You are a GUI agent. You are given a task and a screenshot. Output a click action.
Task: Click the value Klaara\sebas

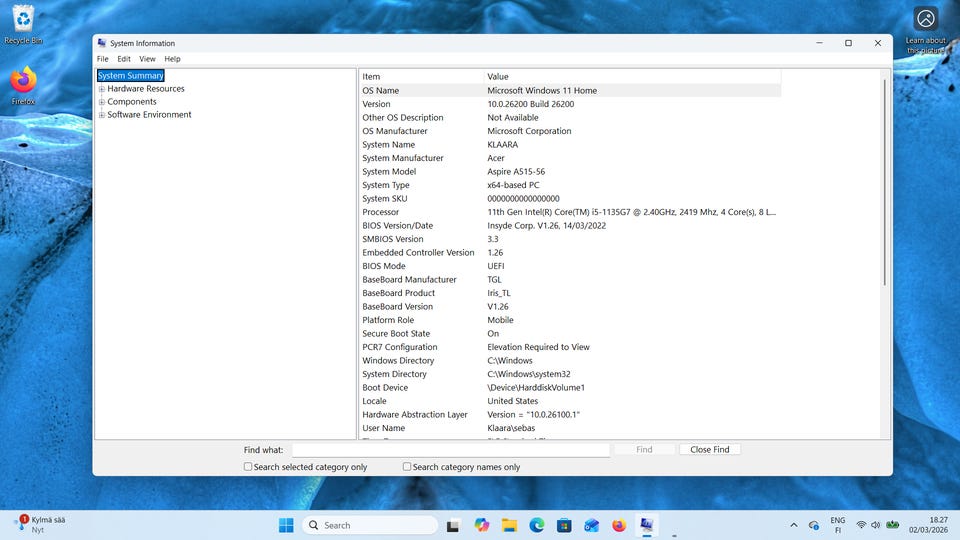pos(511,428)
